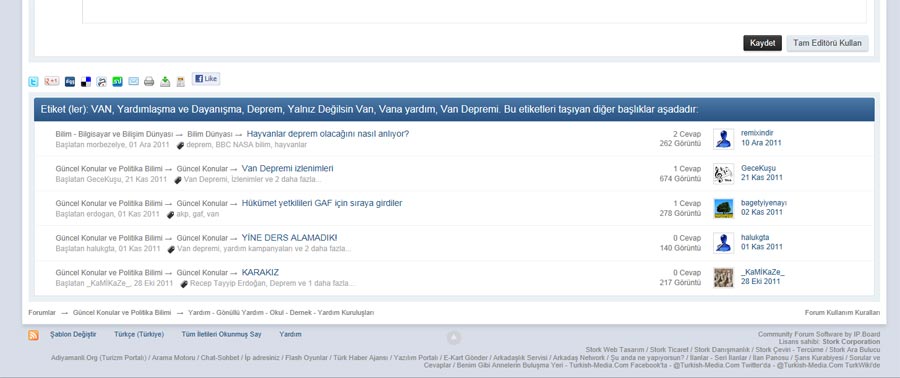Share on StumbleUpon using the green icon
This screenshot has width=900, height=378.
(117, 81)
